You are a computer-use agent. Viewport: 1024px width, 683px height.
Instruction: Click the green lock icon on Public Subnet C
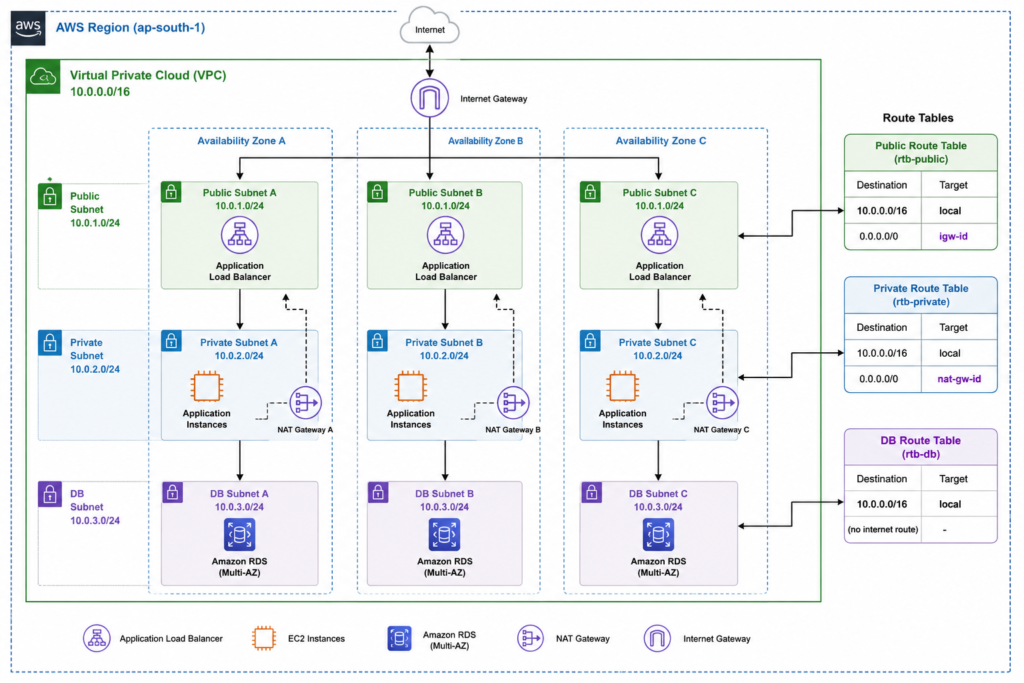(x=590, y=192)
